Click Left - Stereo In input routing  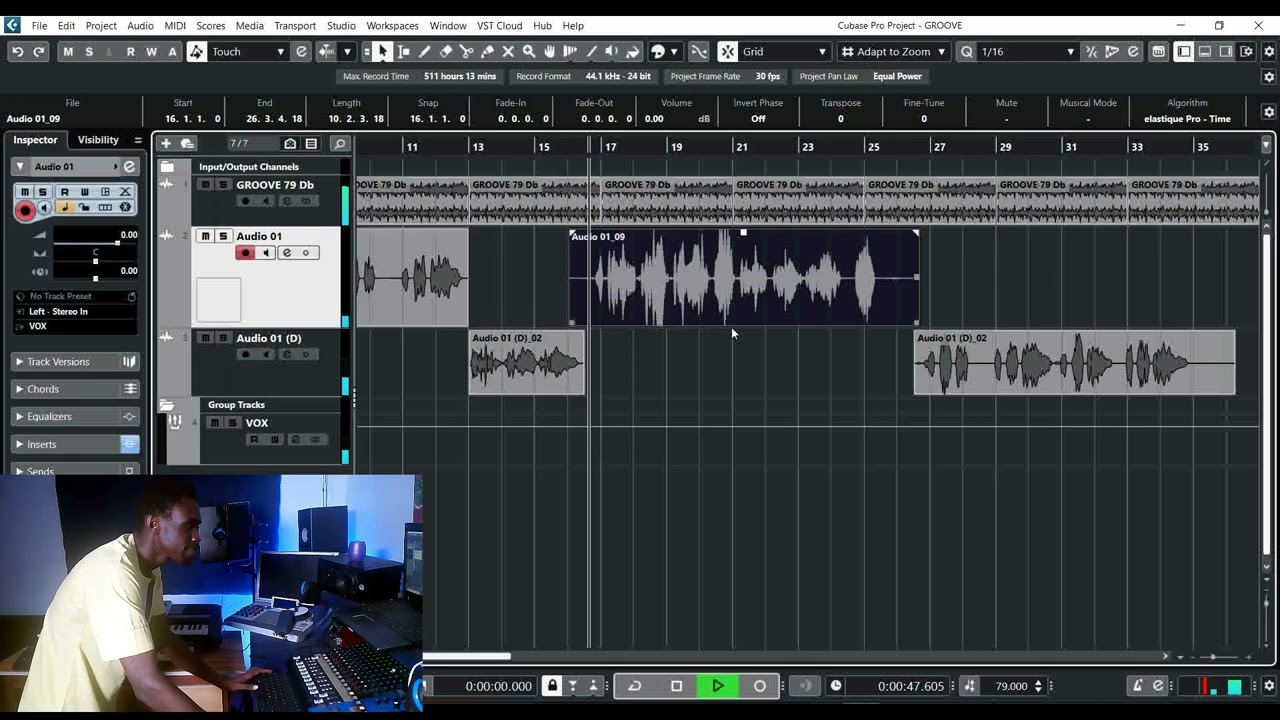tap(75, 311)
